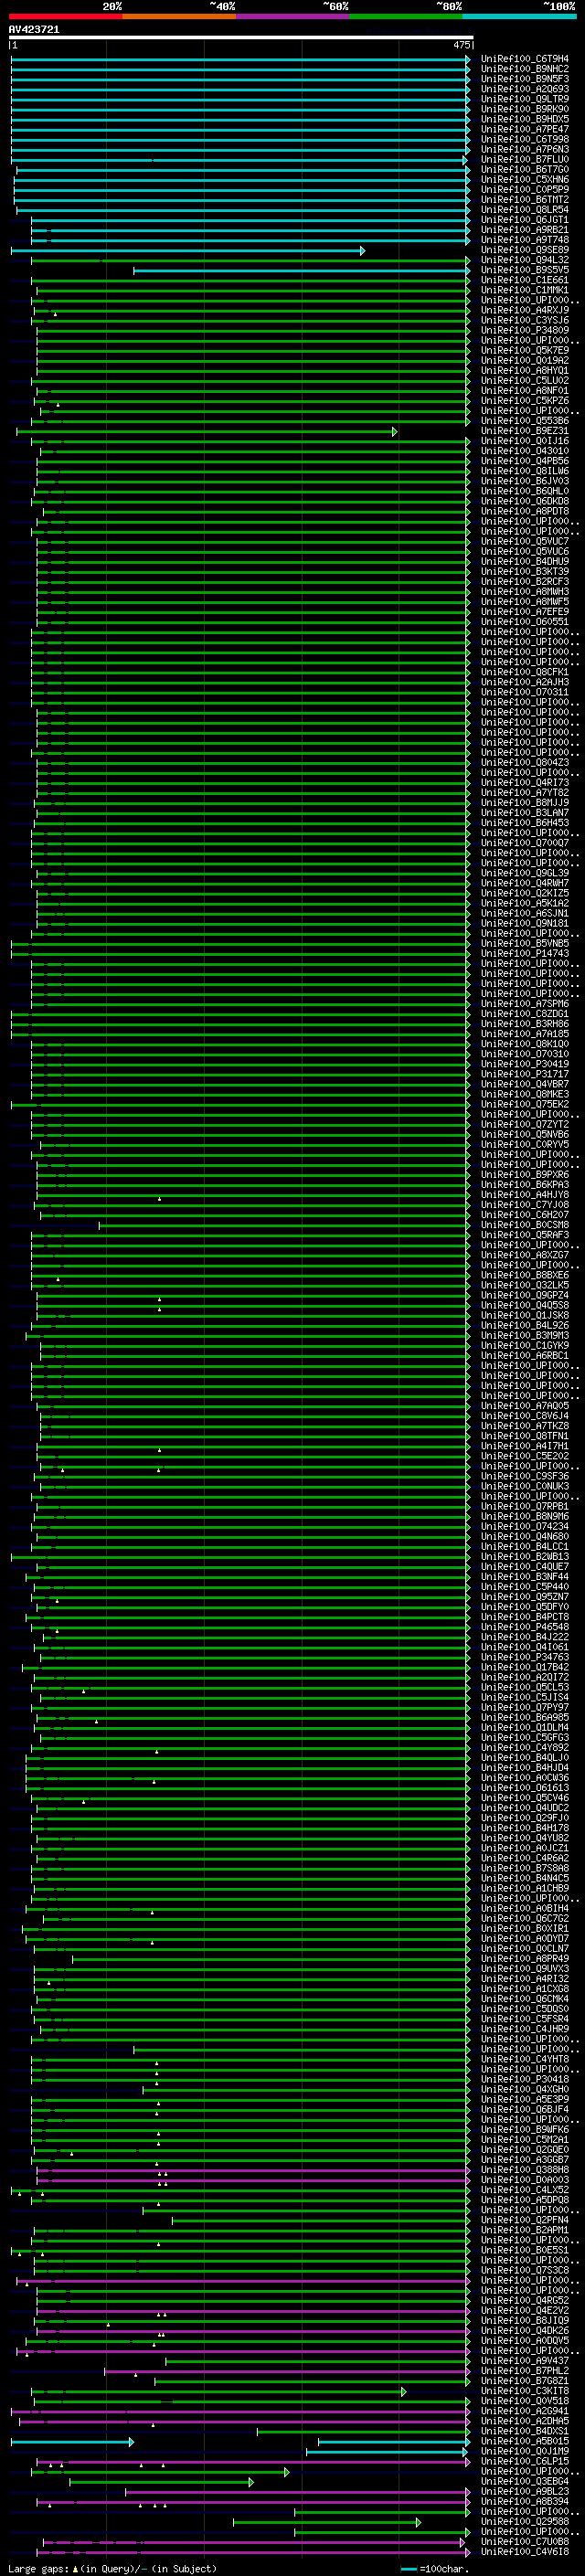Select hit label UniRef100_B9HDX5

[x=525, y=119]
